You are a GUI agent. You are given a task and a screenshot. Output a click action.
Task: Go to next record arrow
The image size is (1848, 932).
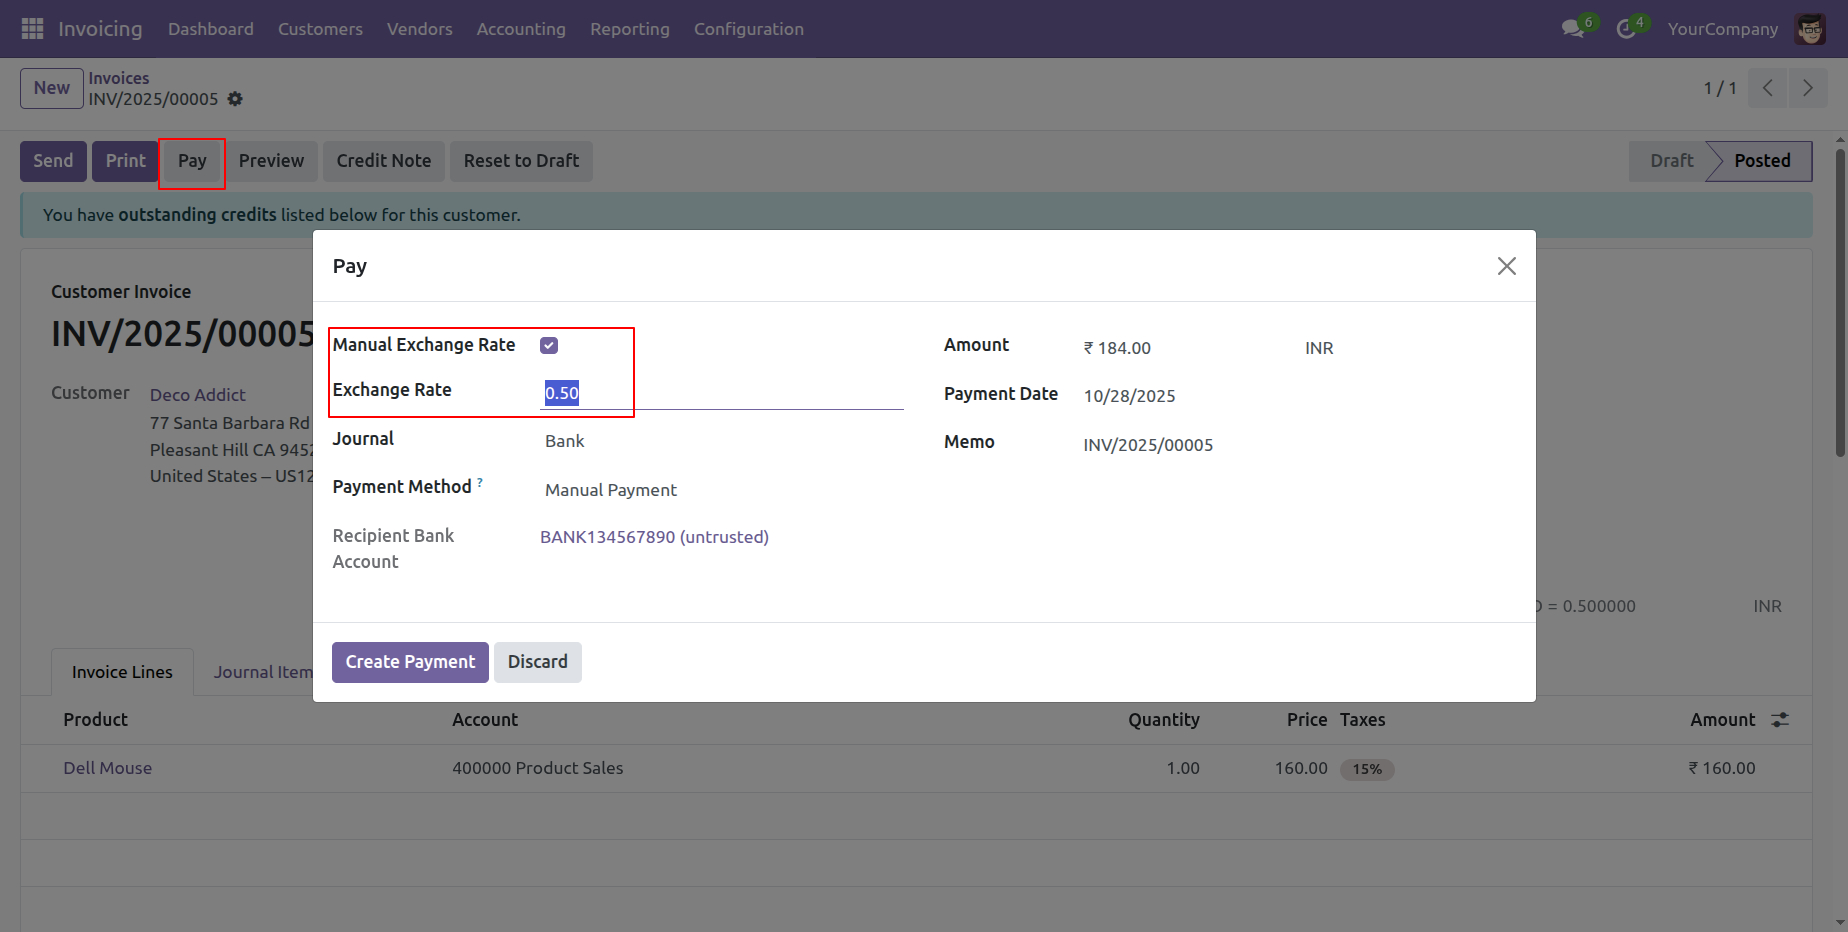[x=1807, y=88]
